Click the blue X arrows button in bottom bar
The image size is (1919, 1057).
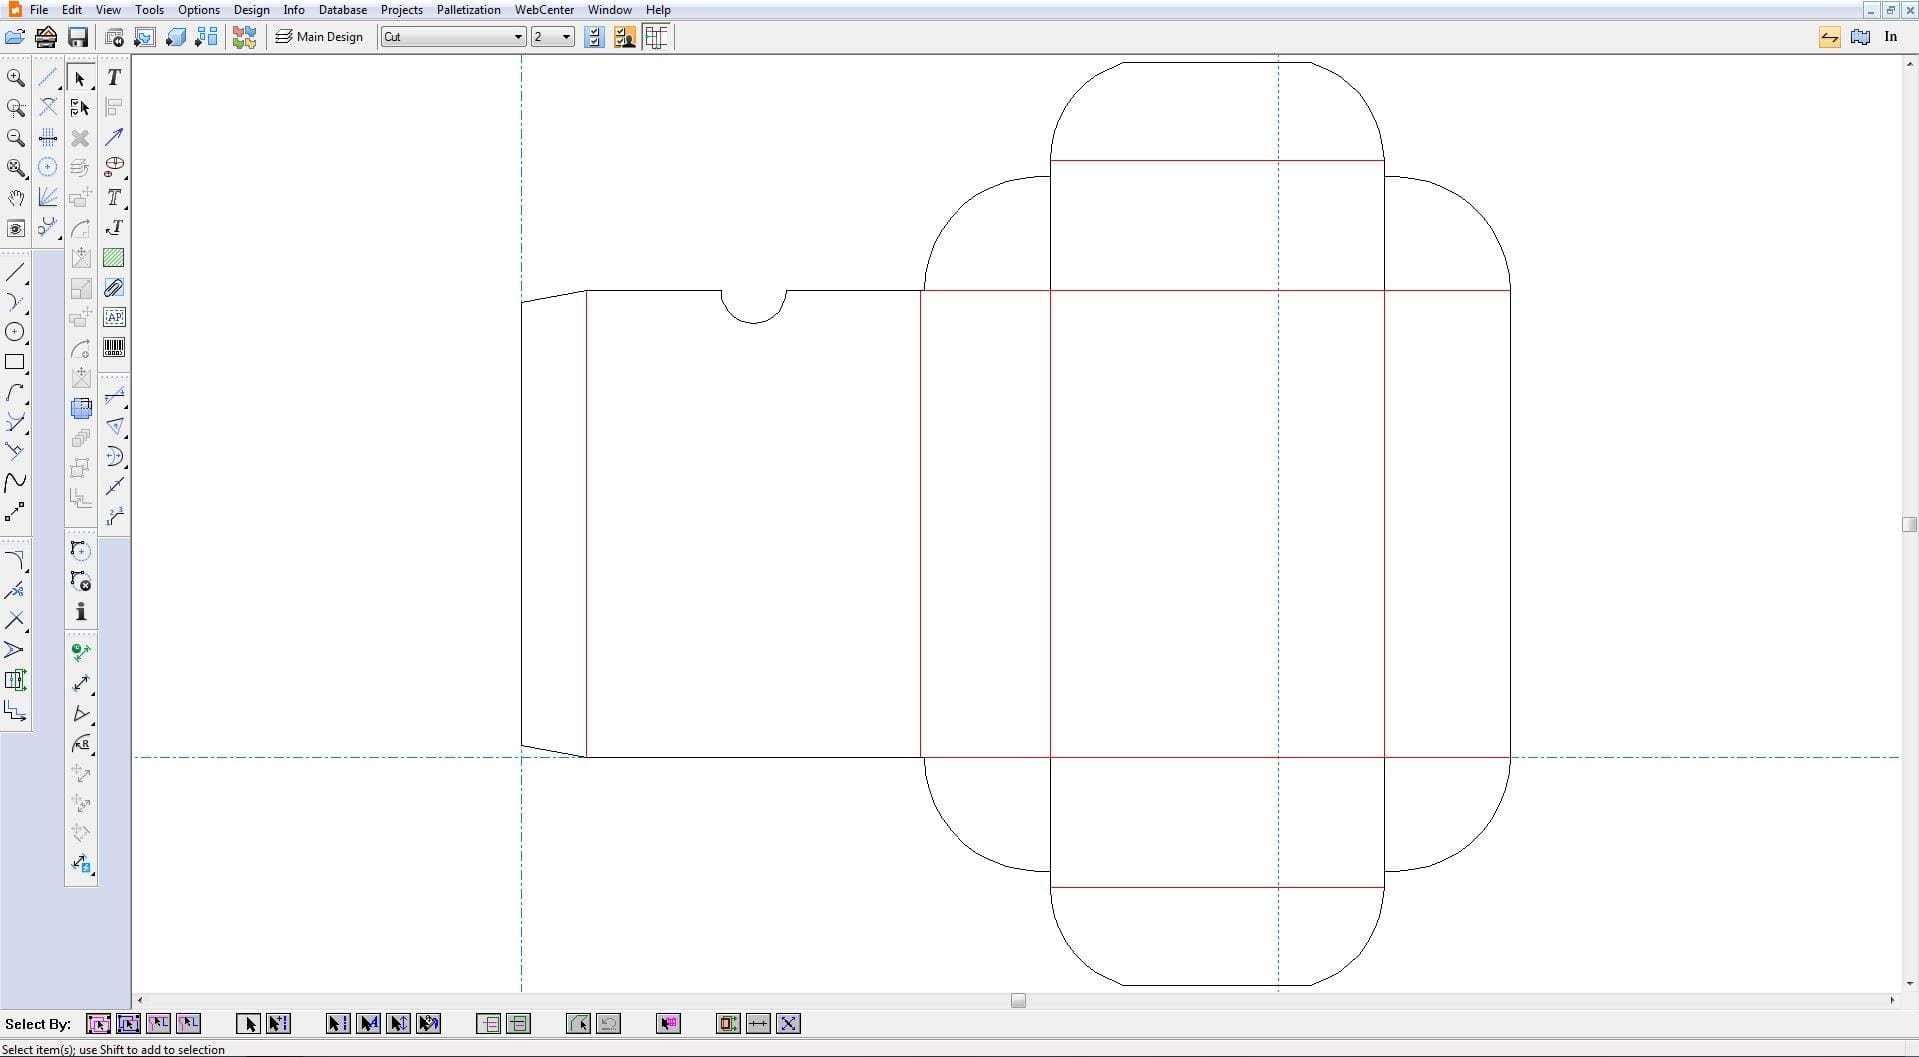point(788,1023)
